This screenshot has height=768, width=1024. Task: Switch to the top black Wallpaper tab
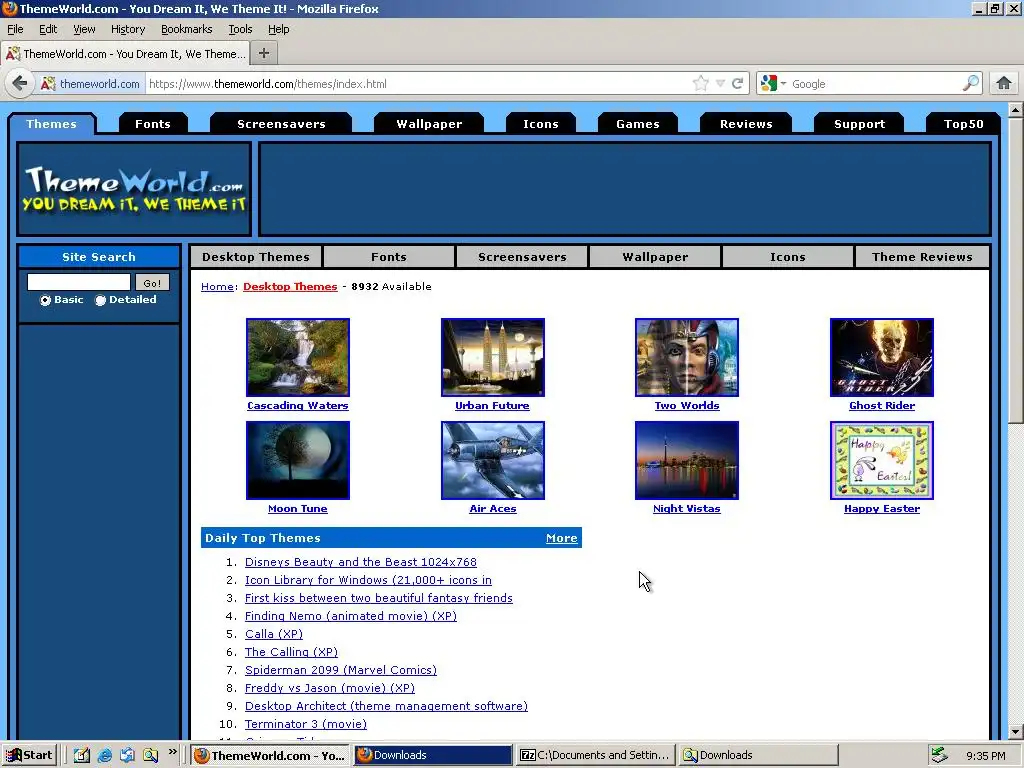tap(429, 124)
